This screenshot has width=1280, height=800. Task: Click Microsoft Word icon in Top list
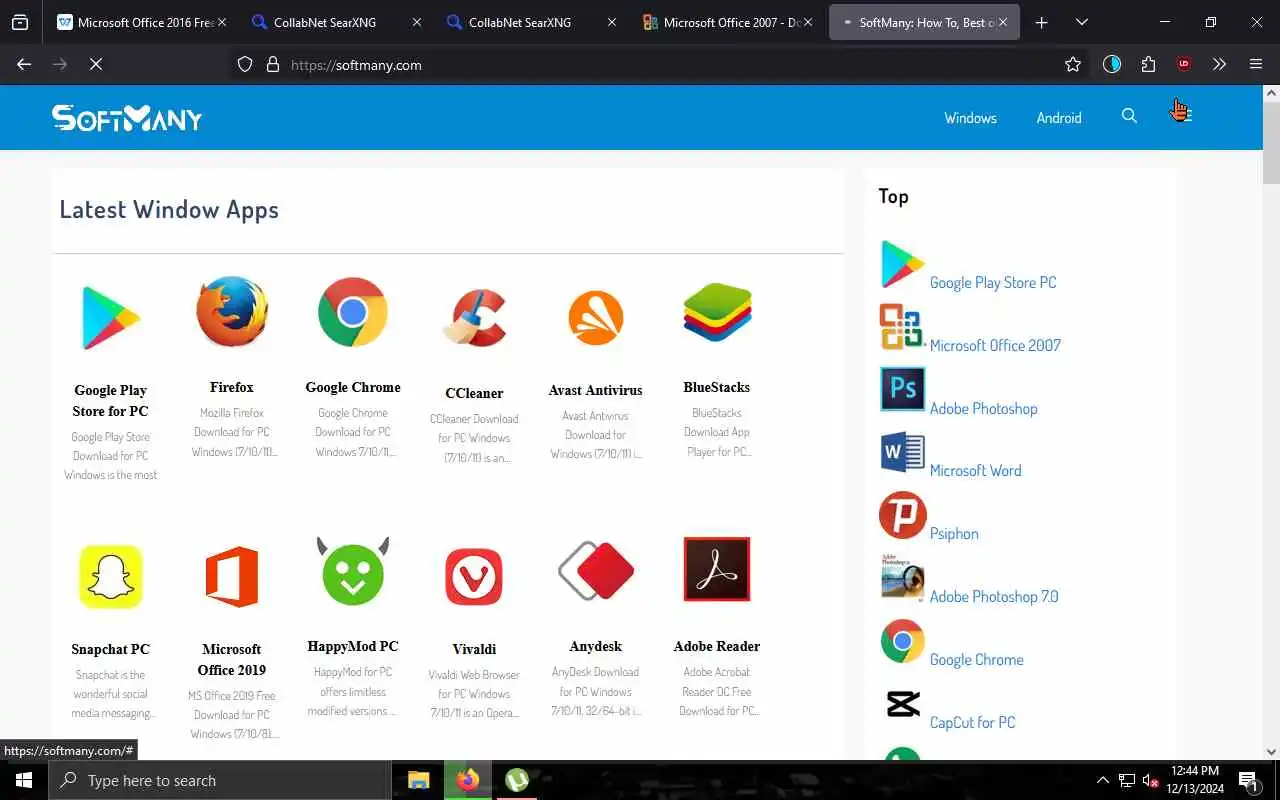click(902, 452)
